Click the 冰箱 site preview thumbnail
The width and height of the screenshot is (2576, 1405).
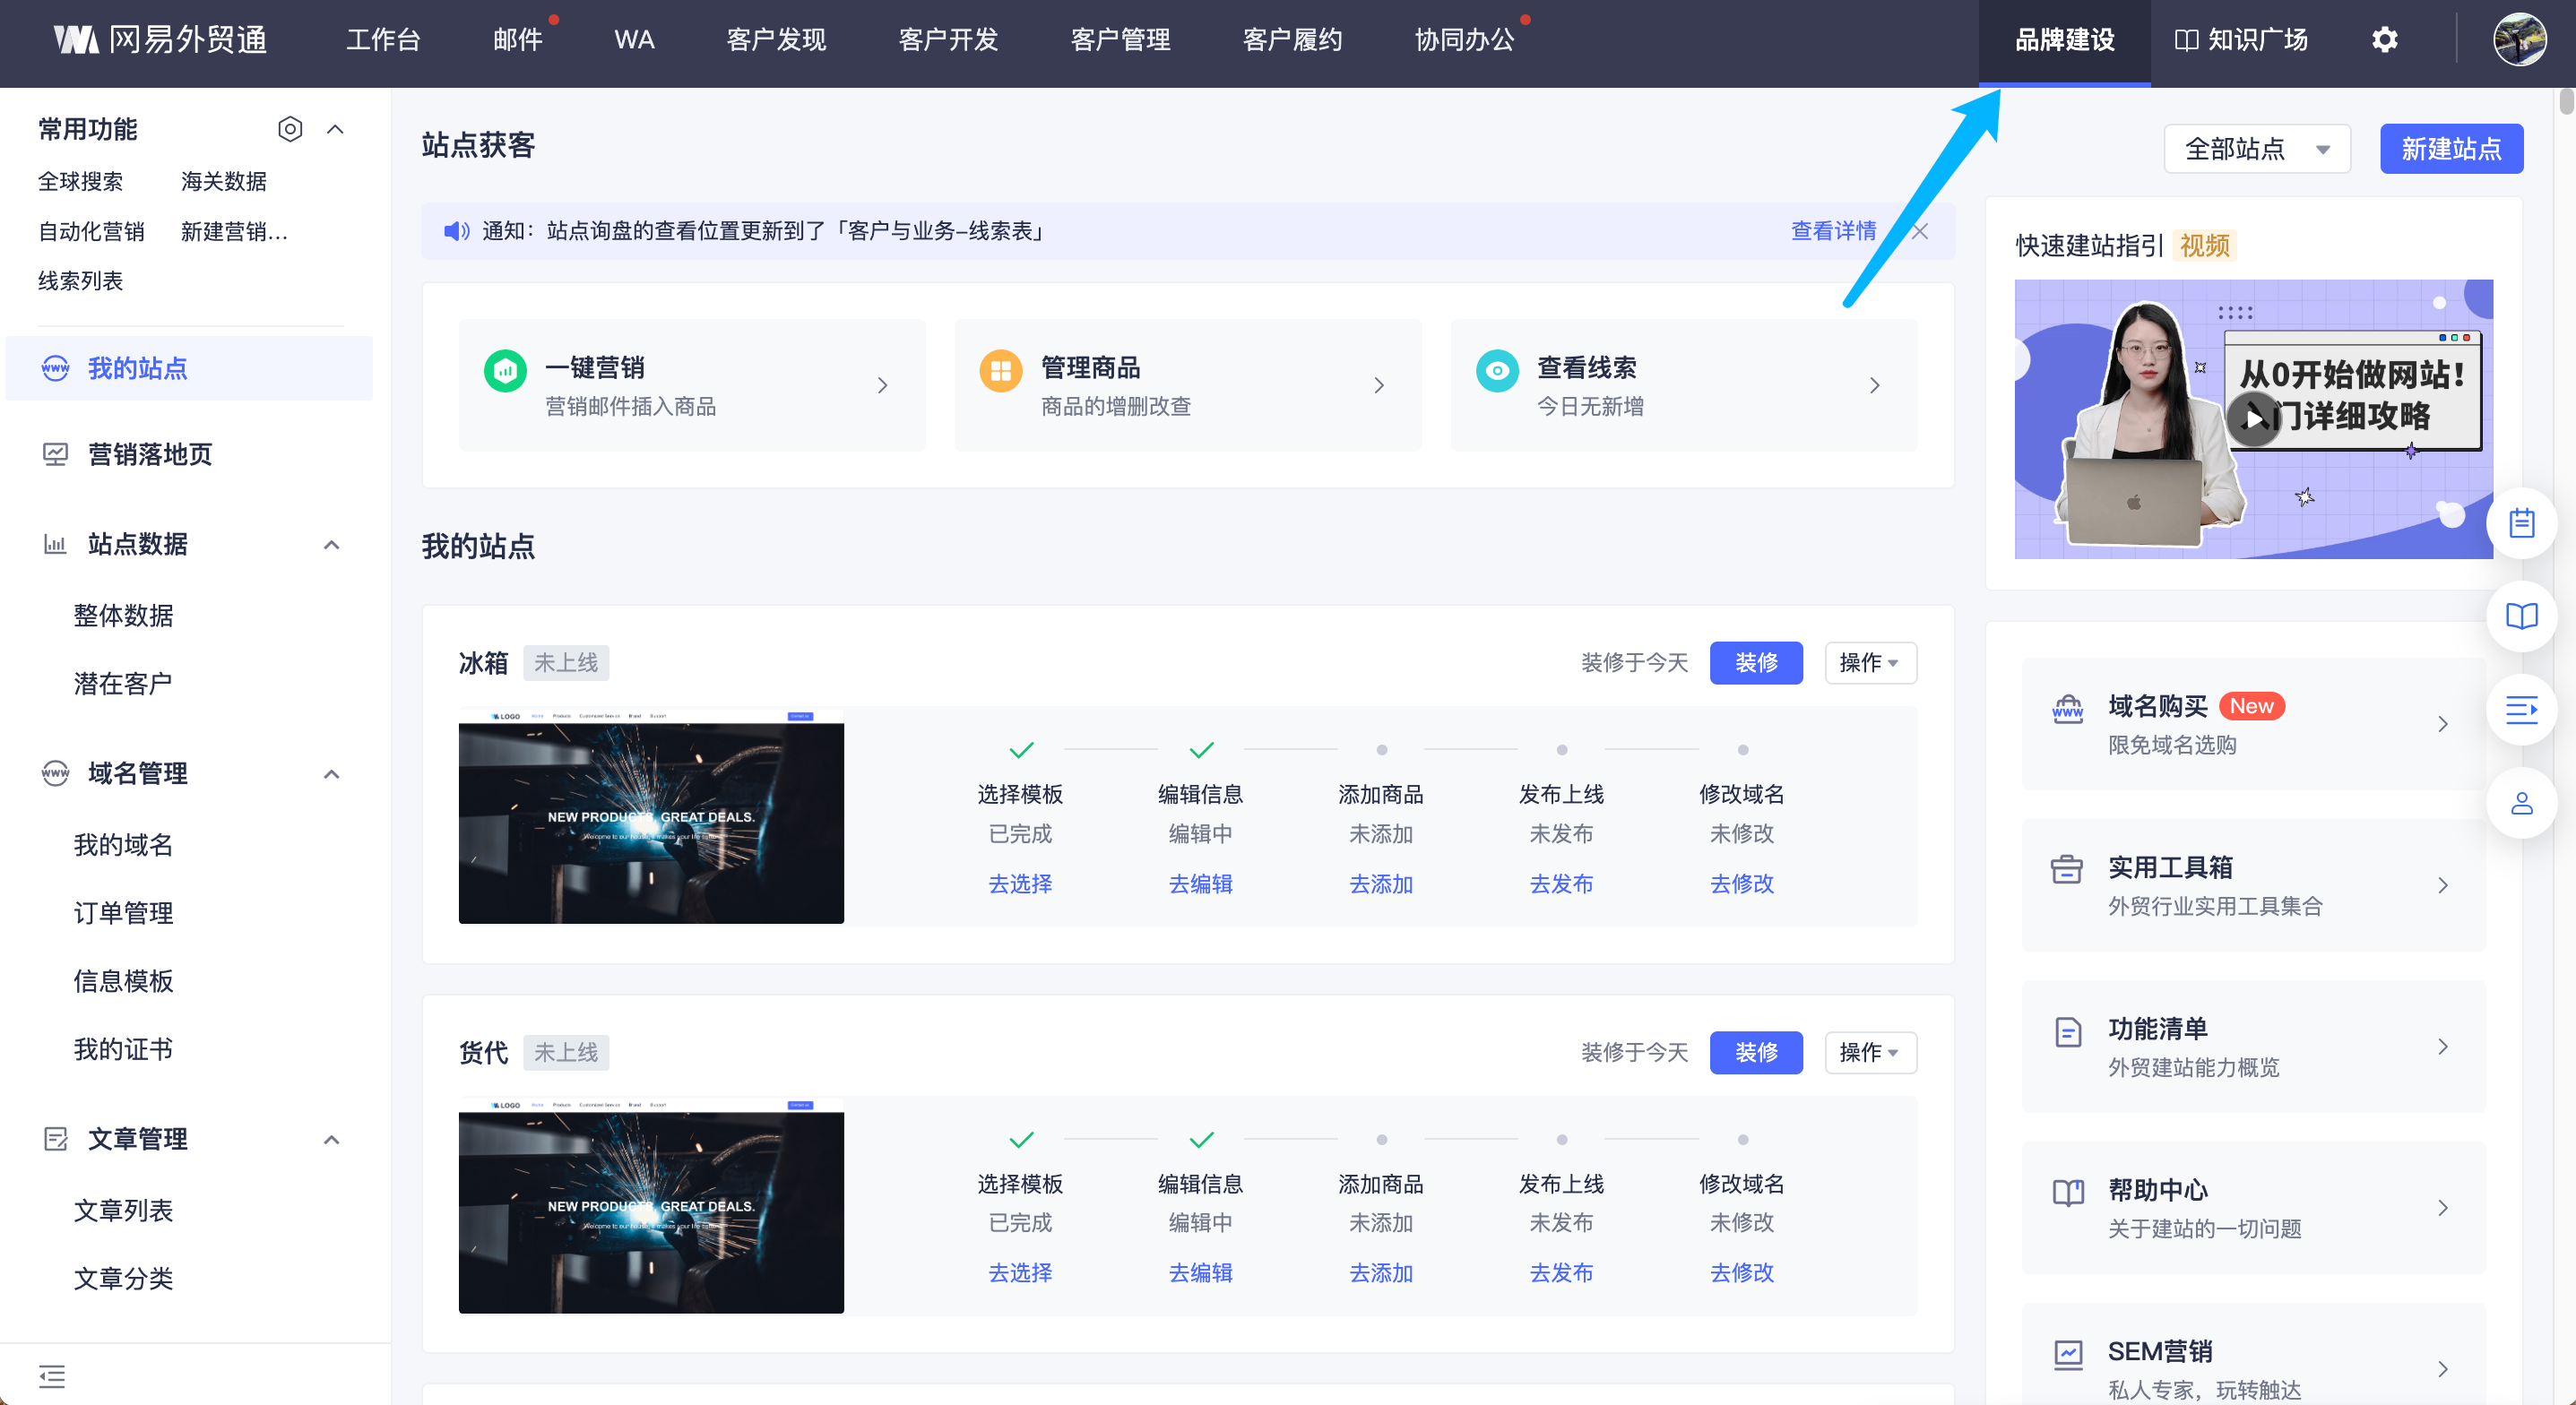(x=651, y=817)
